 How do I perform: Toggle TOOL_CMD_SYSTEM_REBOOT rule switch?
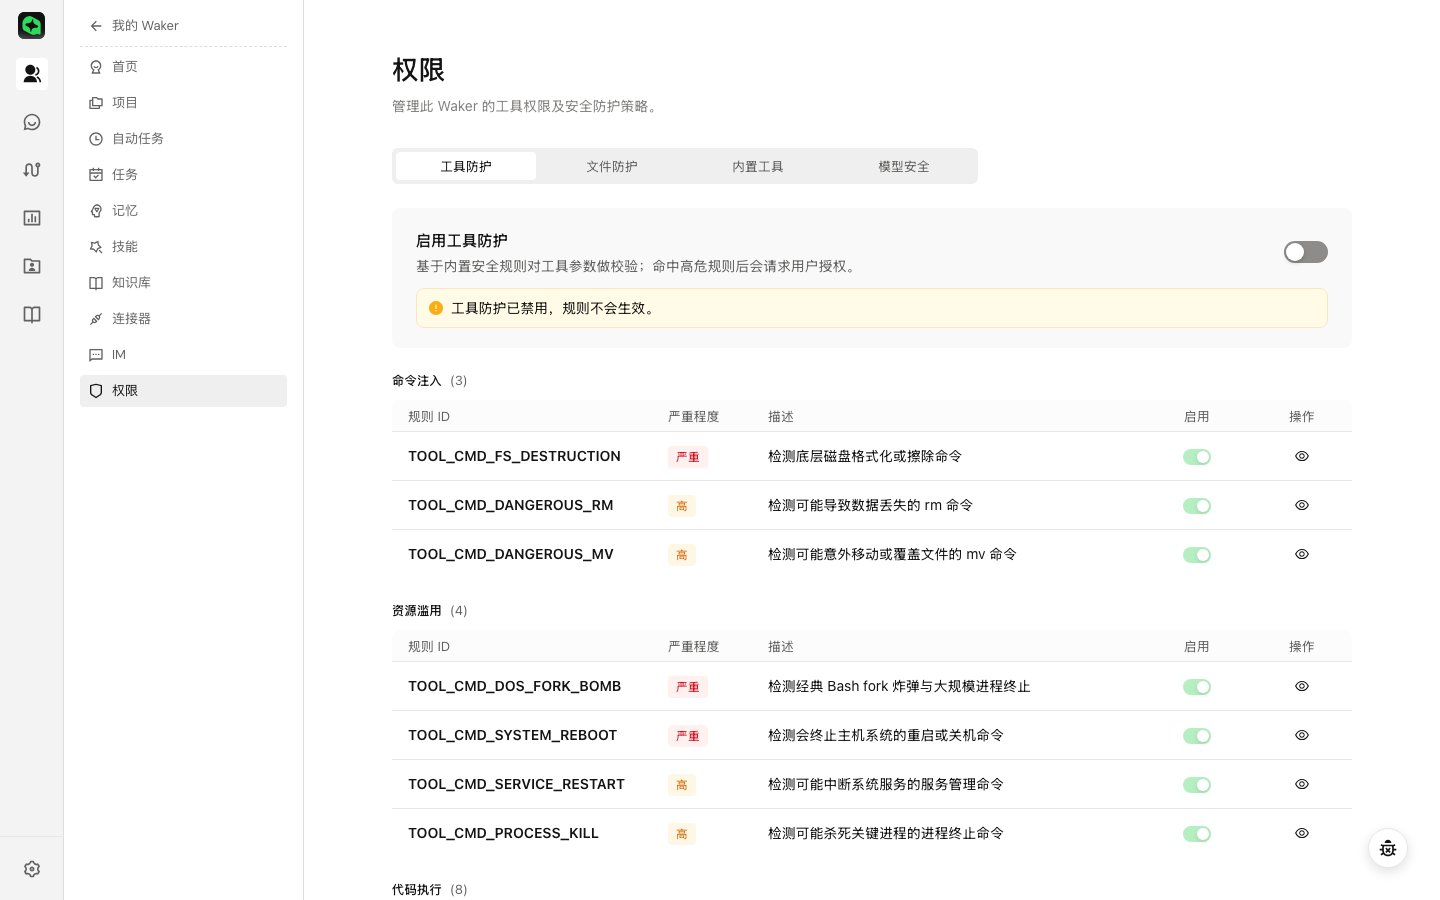click(x=1197, y=736)
